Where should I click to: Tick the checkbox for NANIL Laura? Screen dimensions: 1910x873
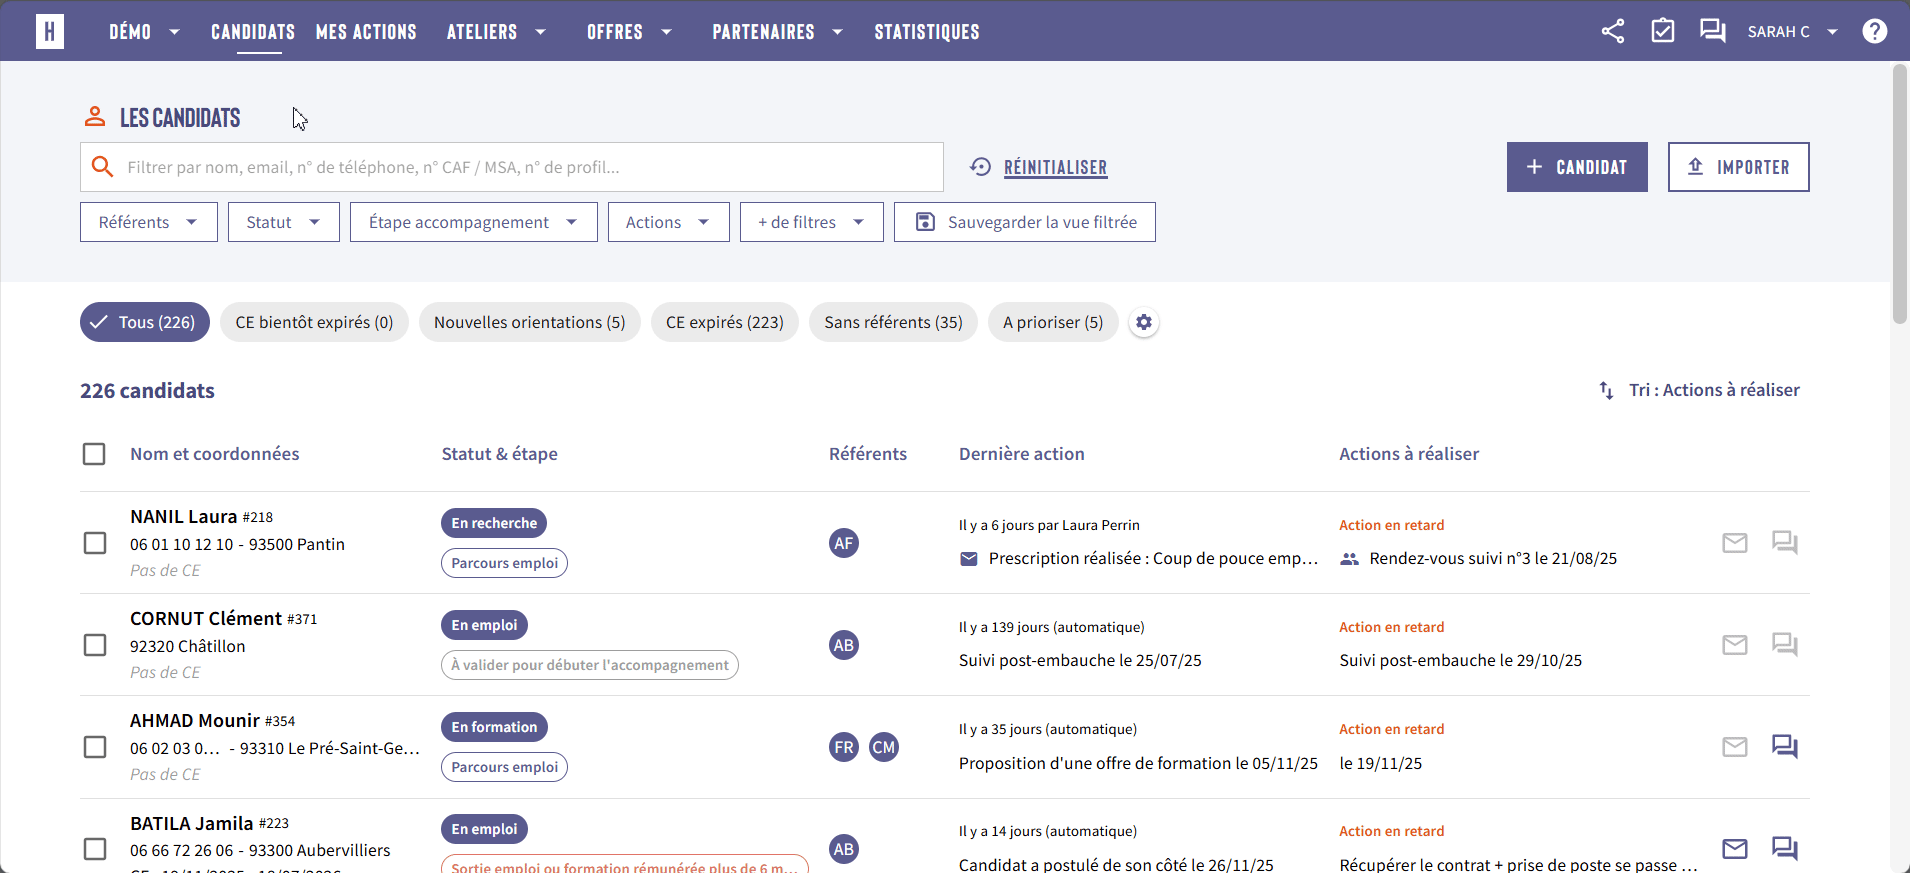tap(95, 543)
